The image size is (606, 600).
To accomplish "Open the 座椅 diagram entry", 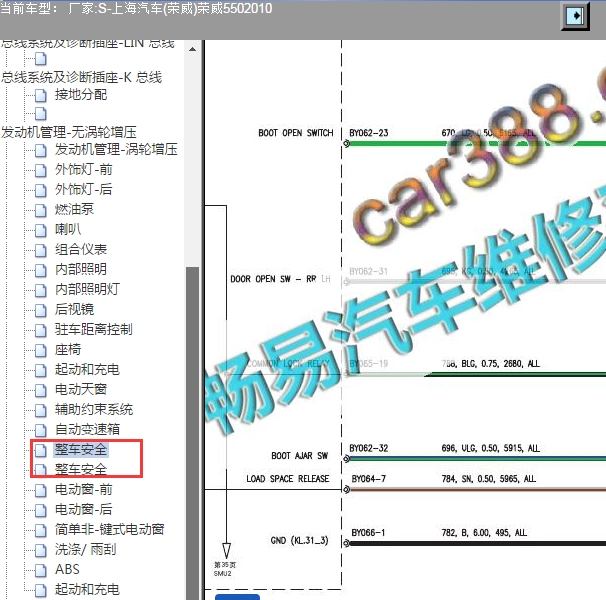I will click(68, 349).
